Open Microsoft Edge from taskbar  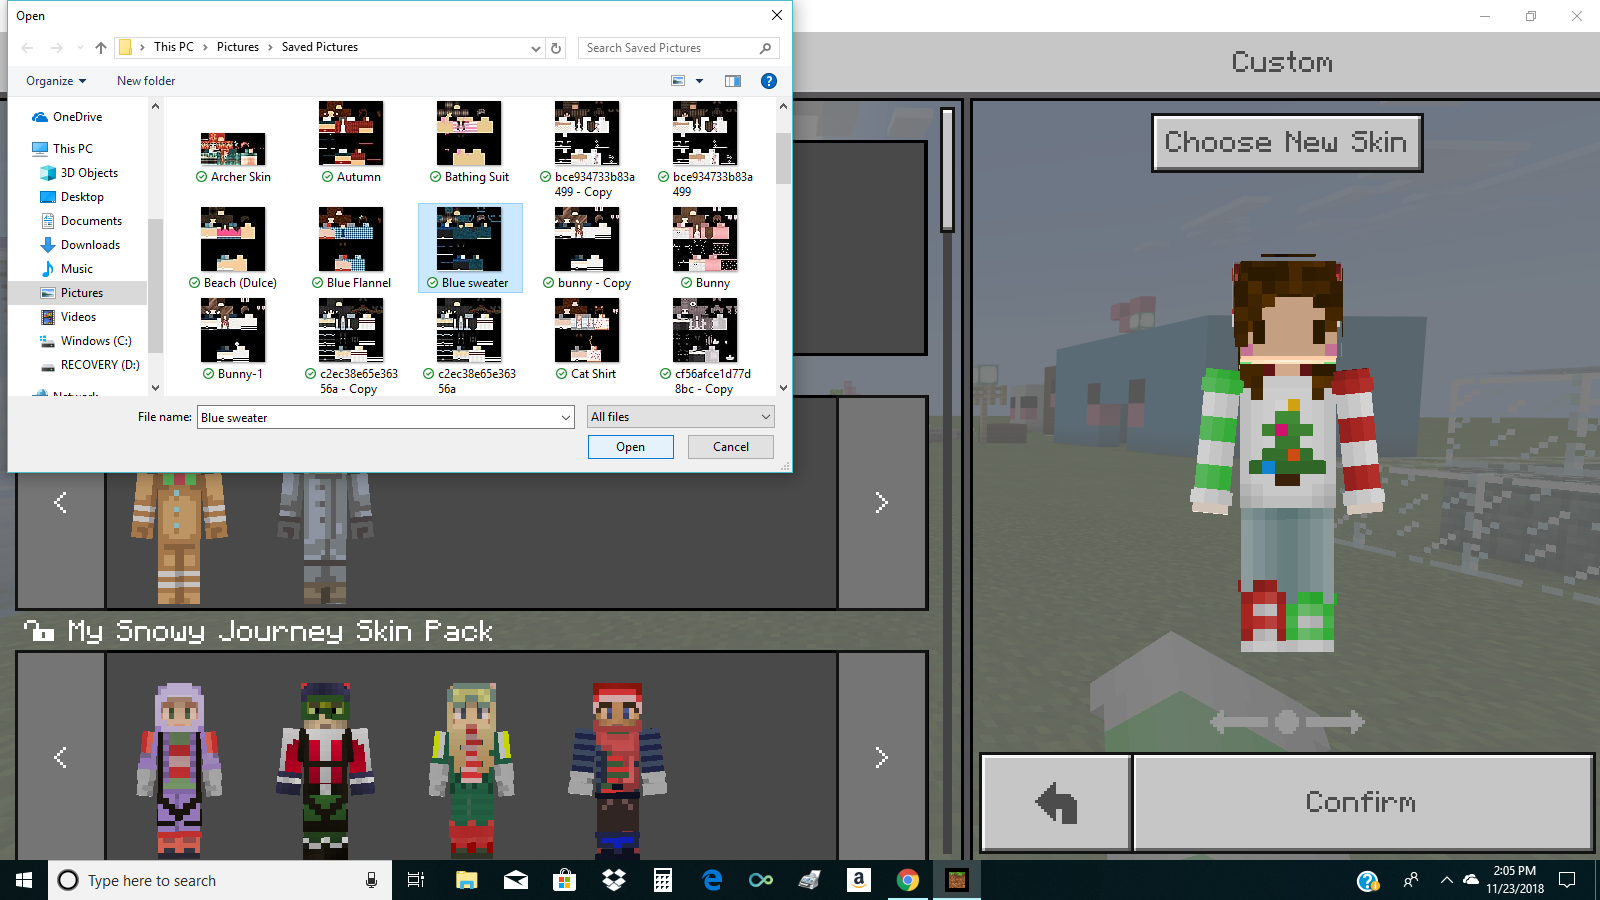coord(712,880)
